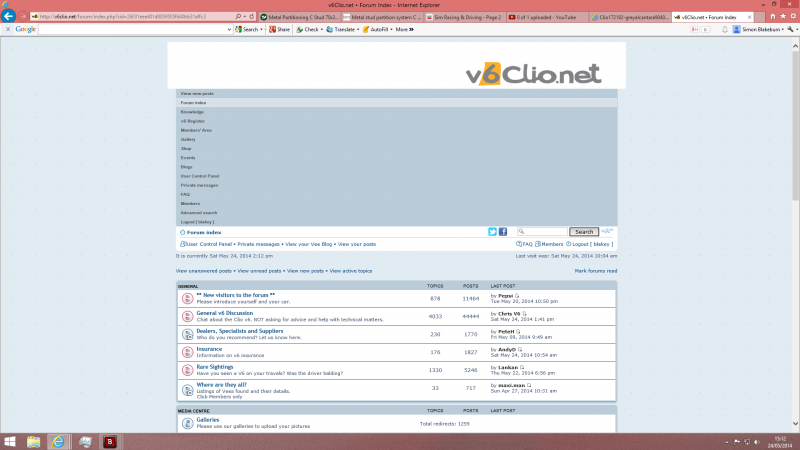Close the Google toolbar with X
Viewport: 800px width, 450px height.
(8, 30)
